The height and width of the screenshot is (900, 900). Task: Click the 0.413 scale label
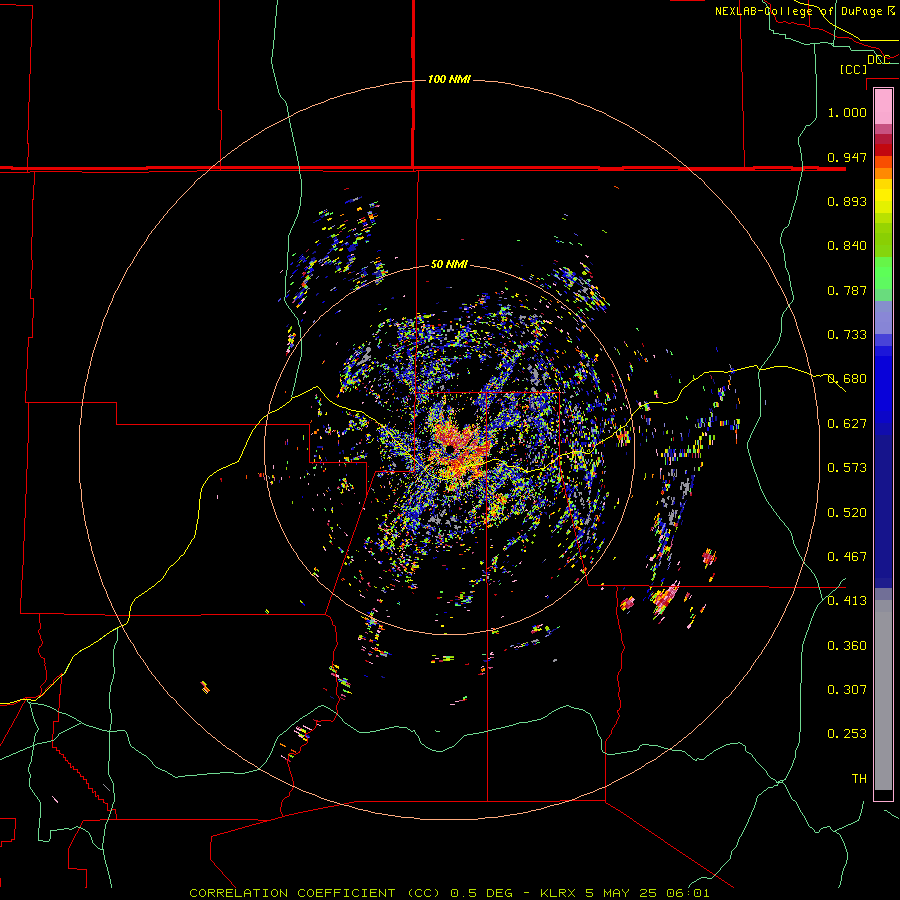tap(847, 601)
